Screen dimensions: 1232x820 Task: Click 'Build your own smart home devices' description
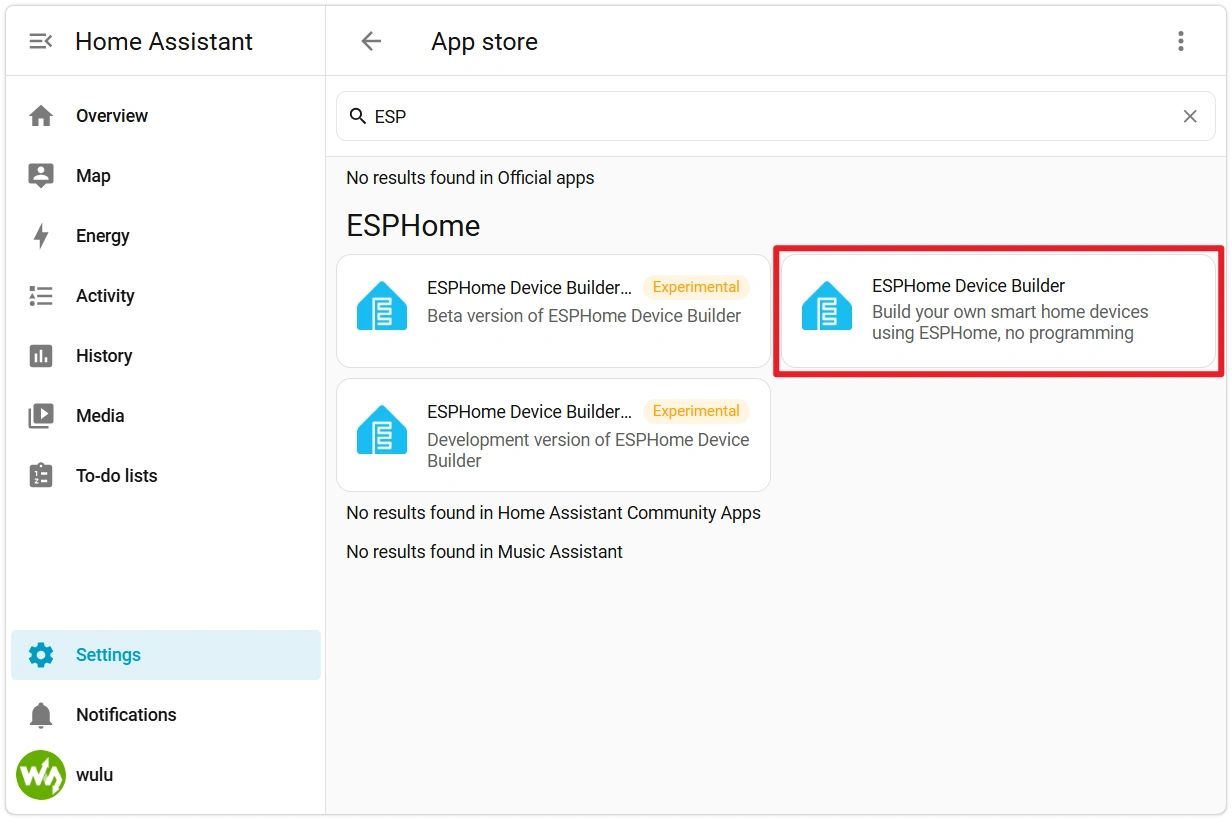1010,322
